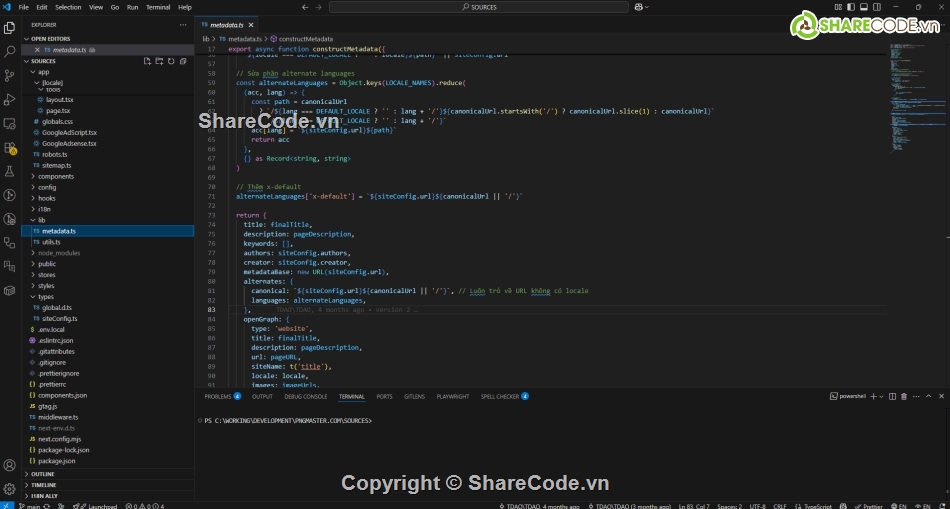Open the Search view in the activity bar
The image size is (950, 509).
pyautogui.click(x=9, y=52)
